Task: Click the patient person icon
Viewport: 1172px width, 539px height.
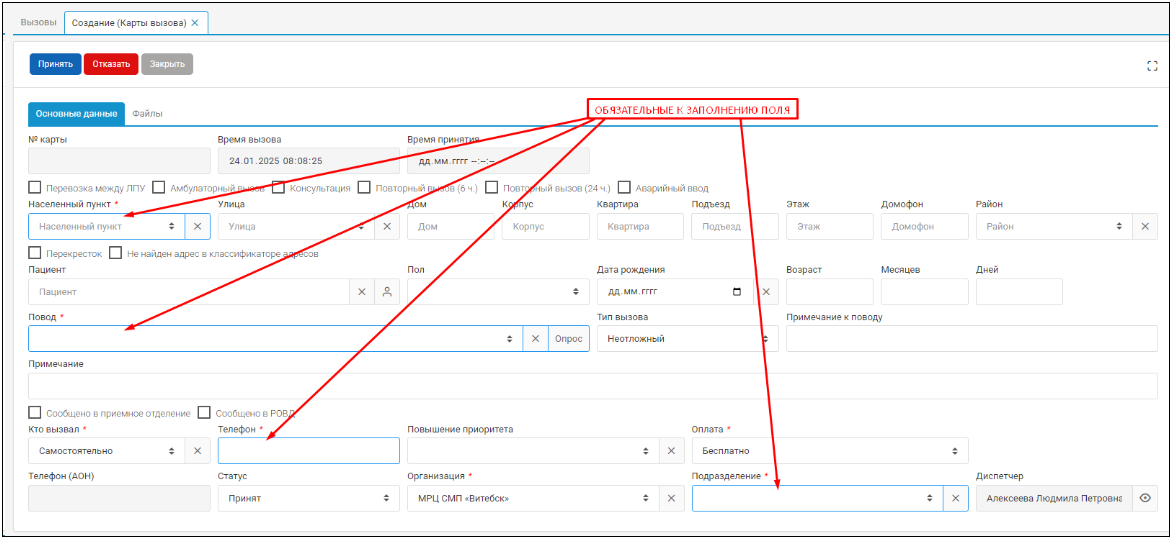Action: pyautogui.click(x=387, y=292)
